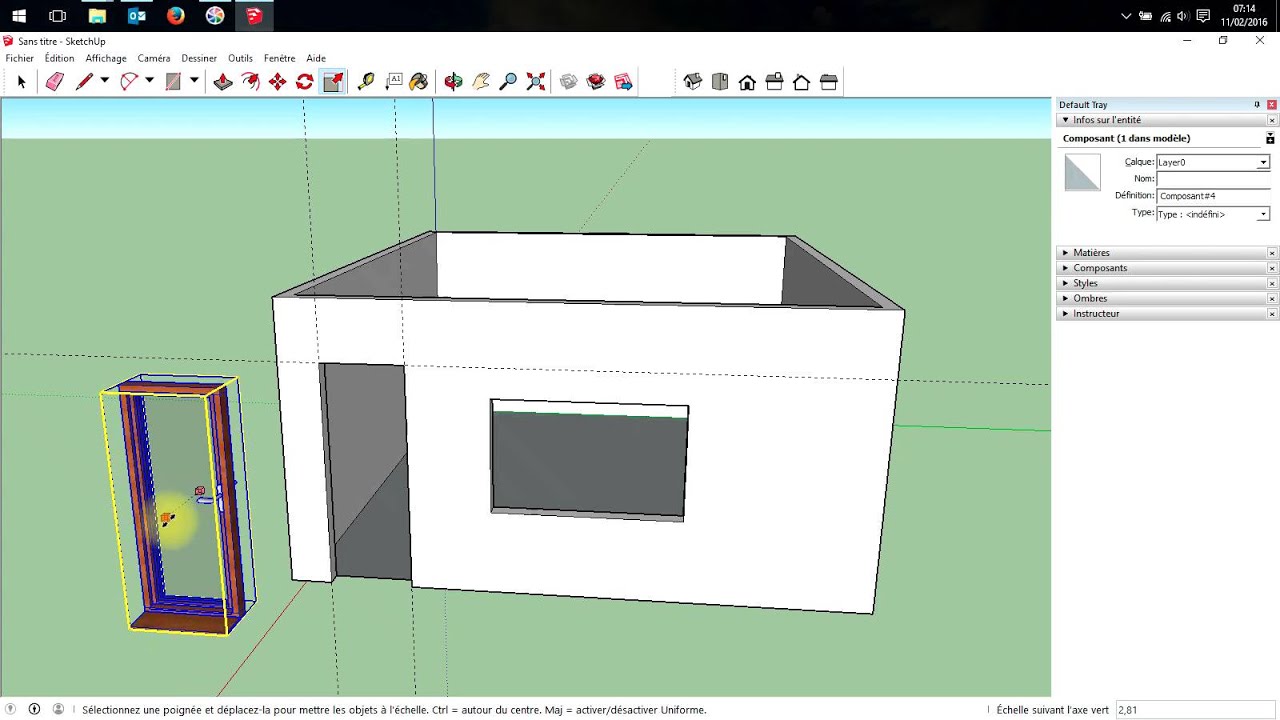Pick the Rotate tool
Screen dimensions: 1280x720
[305, 82]
